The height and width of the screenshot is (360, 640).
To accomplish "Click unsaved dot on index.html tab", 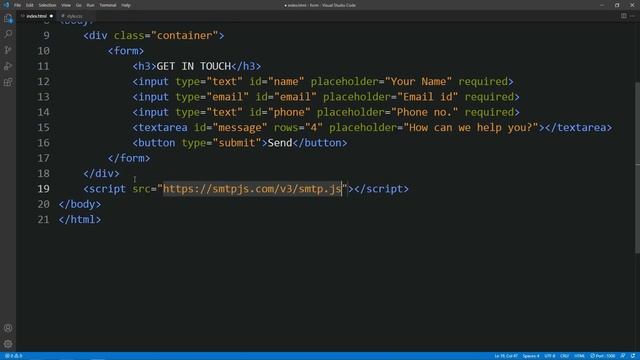I will coord(51,16).
